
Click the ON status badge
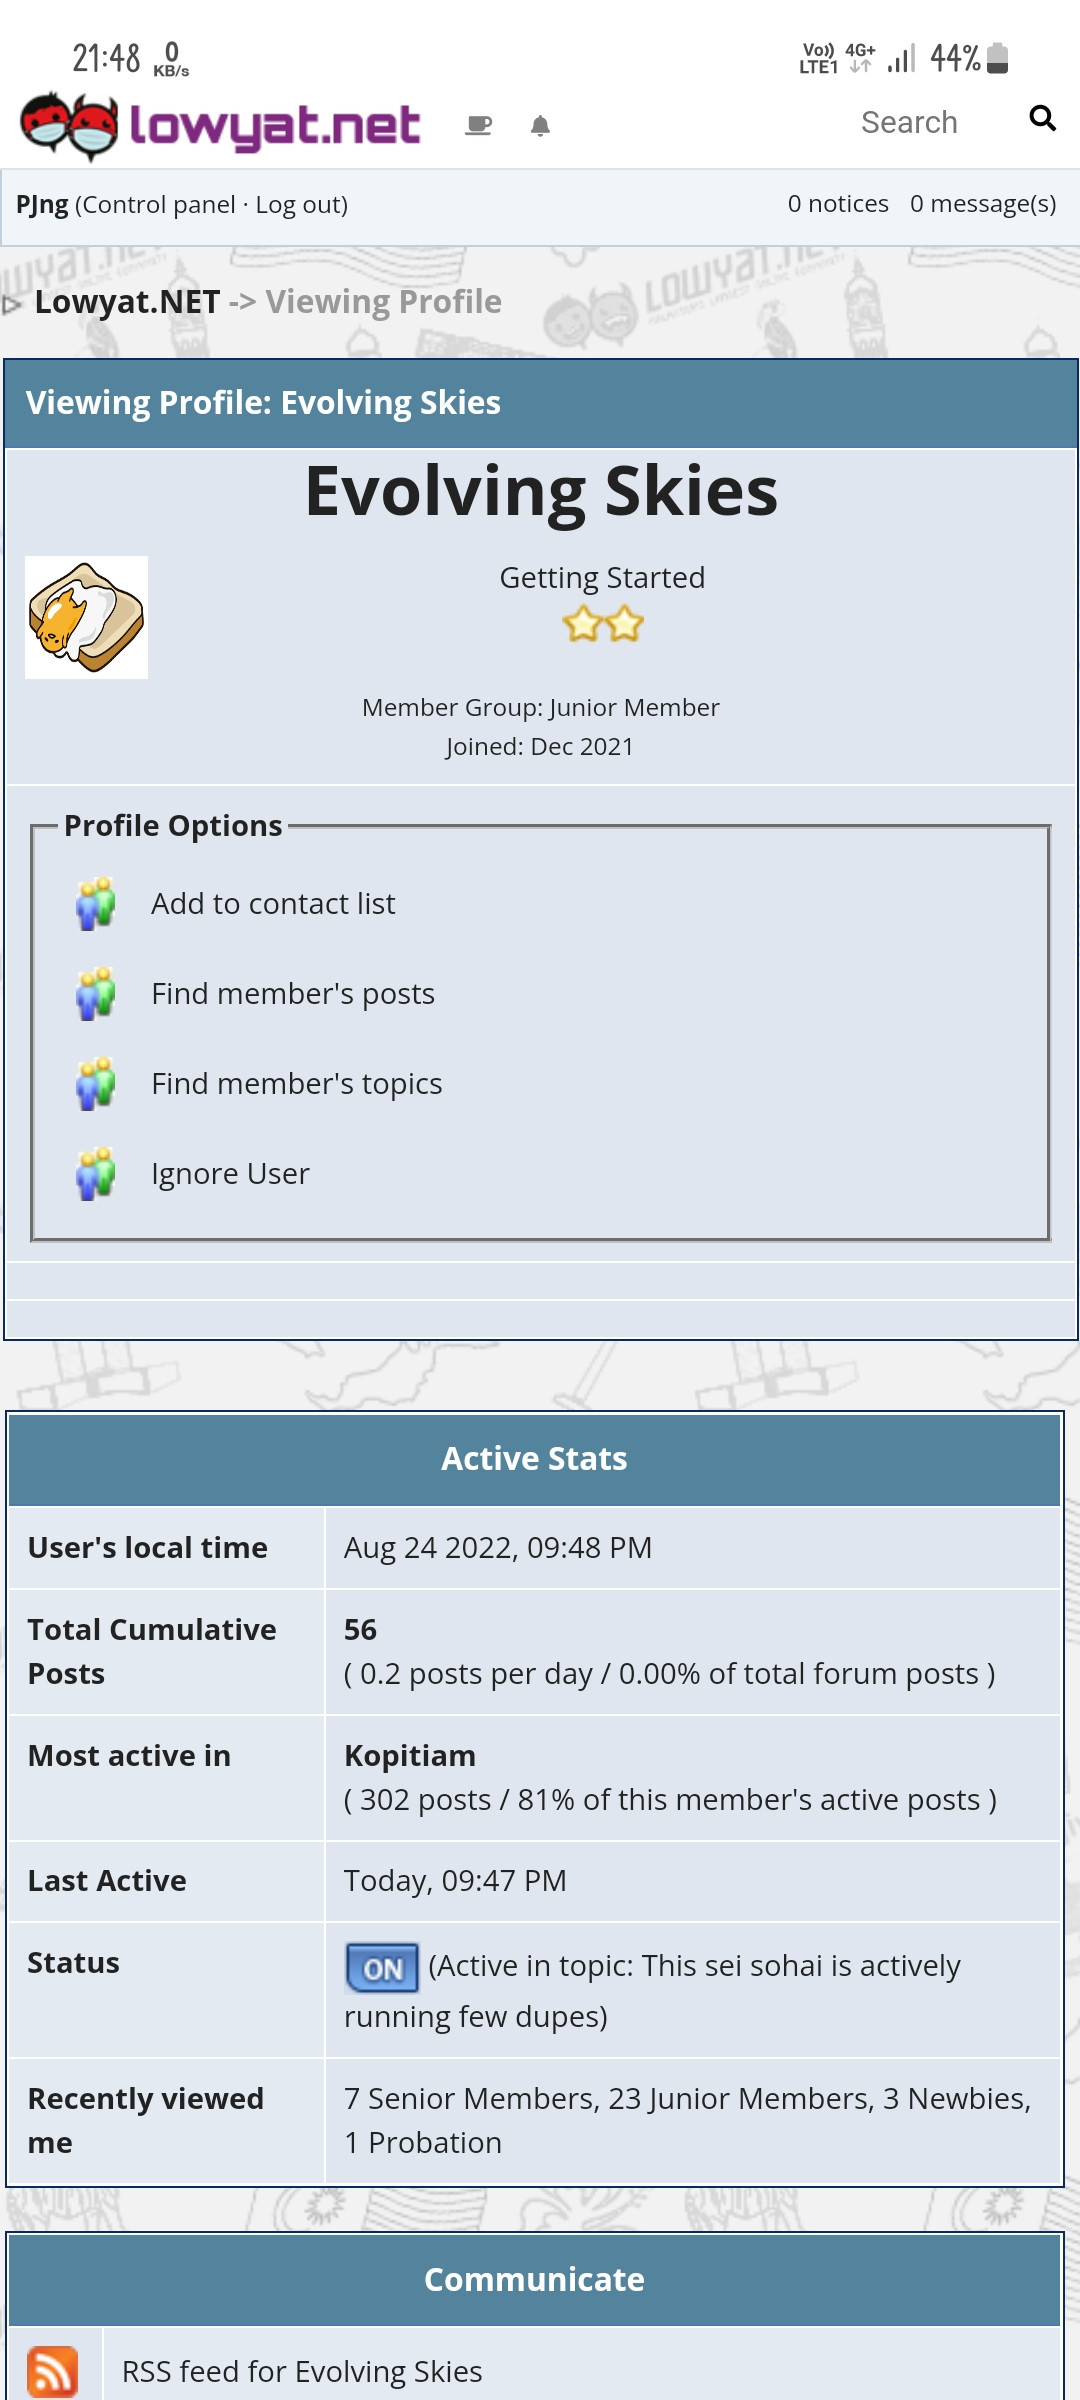point(382,1967)
